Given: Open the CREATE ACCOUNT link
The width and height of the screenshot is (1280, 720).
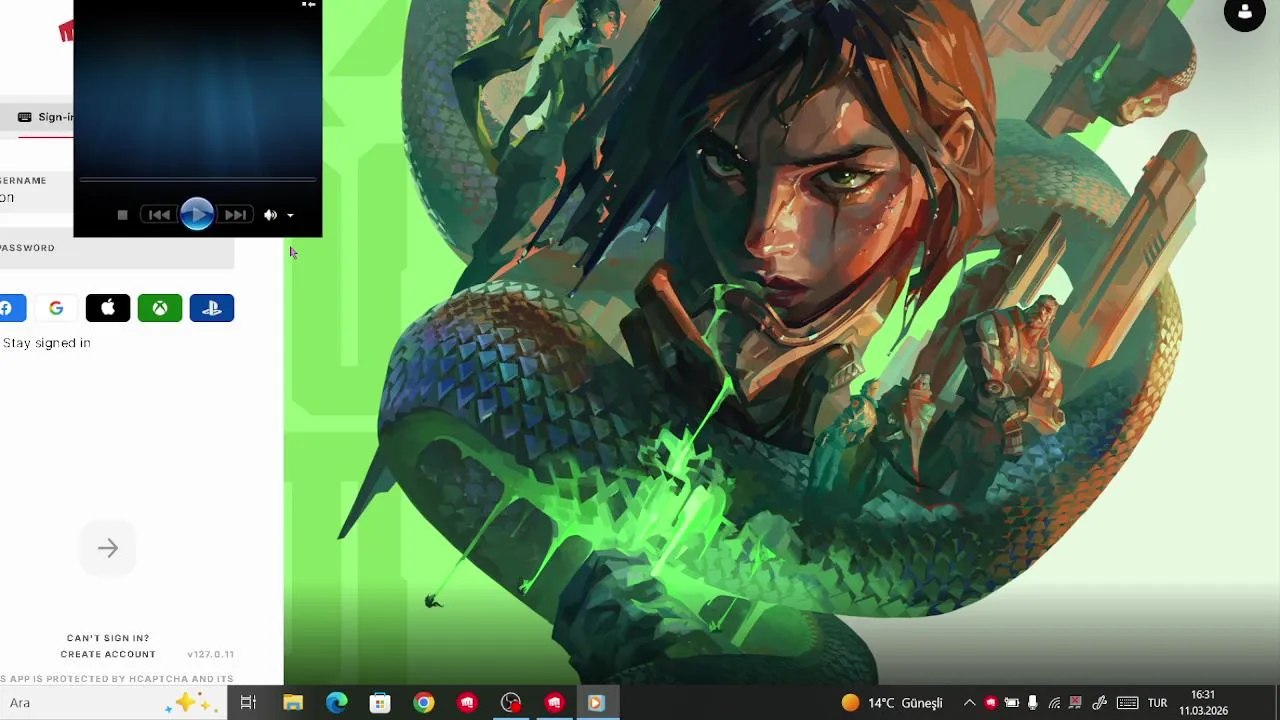Looking at the screenshot, I should point(108,654).
